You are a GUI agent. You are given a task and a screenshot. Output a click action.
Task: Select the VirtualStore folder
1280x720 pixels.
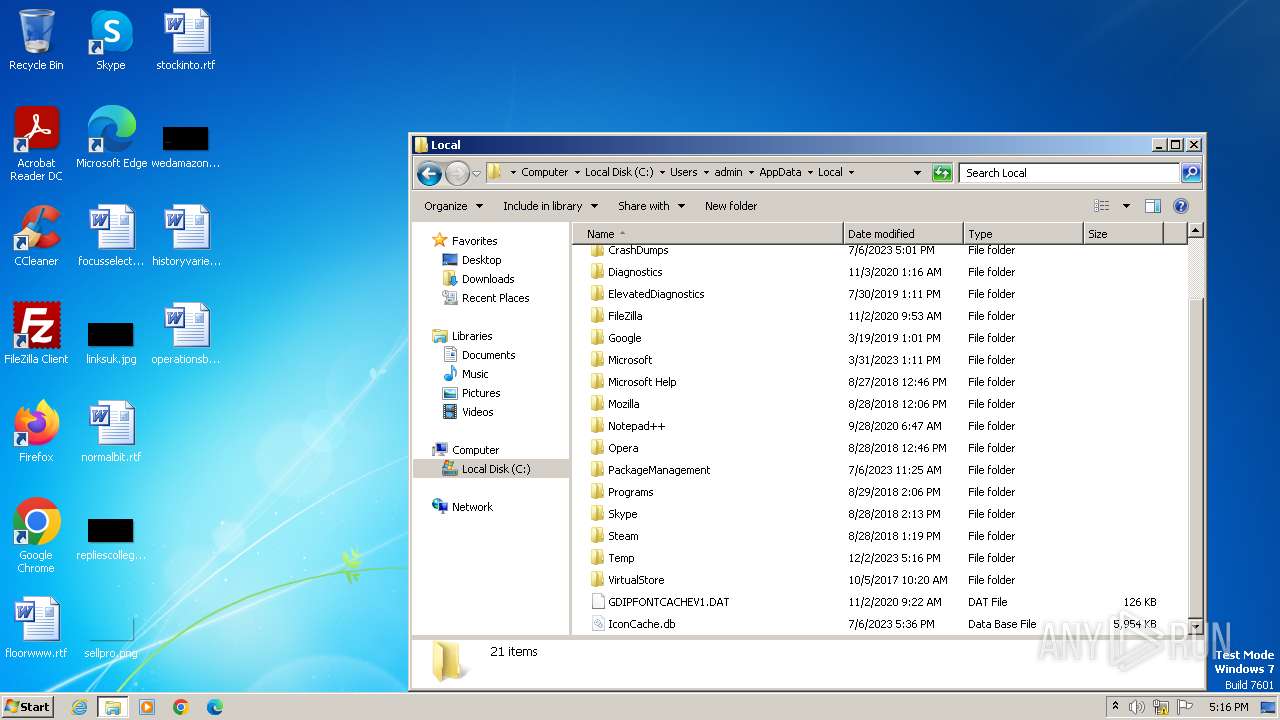click(x=636, y=580)
